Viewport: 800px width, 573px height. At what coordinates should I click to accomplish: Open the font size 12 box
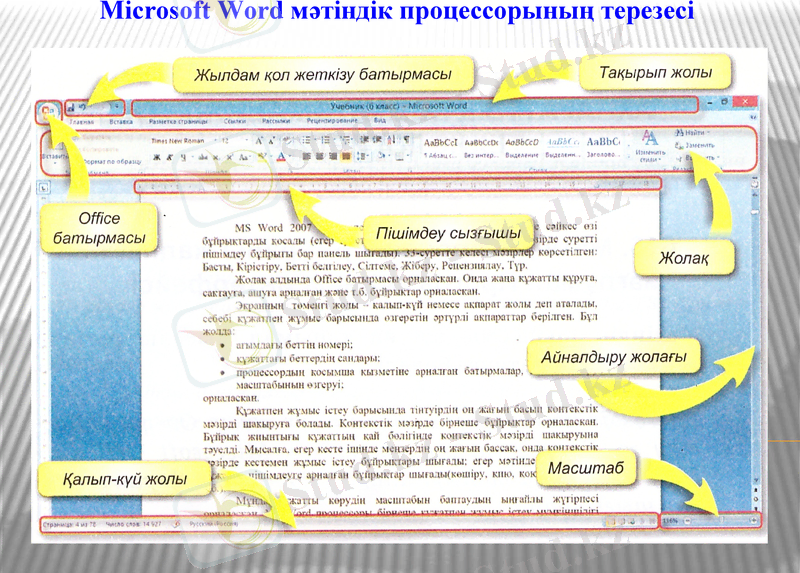pos(233,141)
